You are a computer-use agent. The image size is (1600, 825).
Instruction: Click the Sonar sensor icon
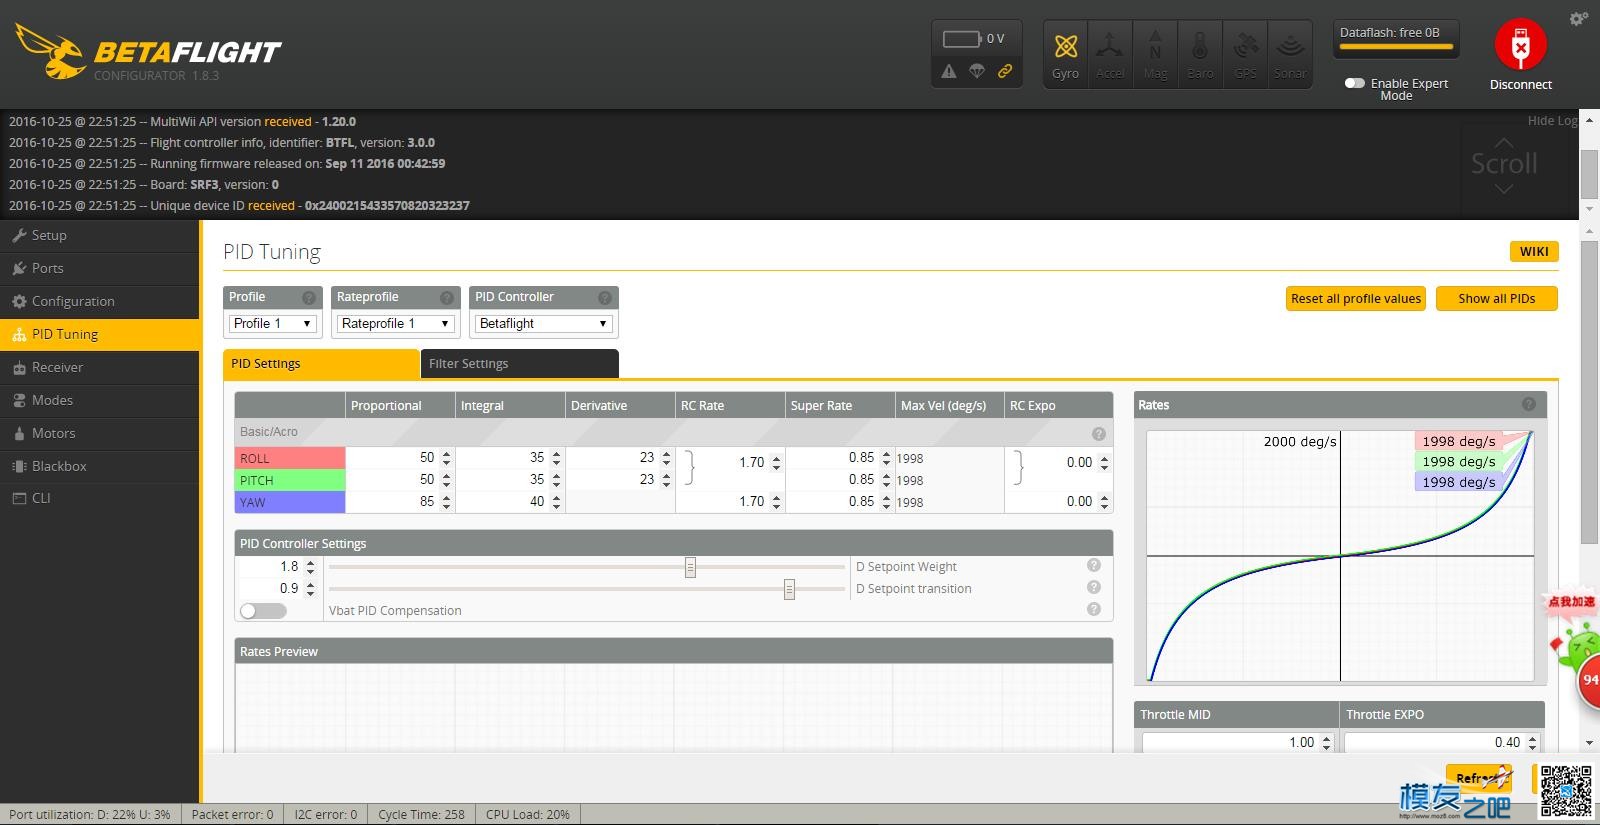click(1290, 55)
